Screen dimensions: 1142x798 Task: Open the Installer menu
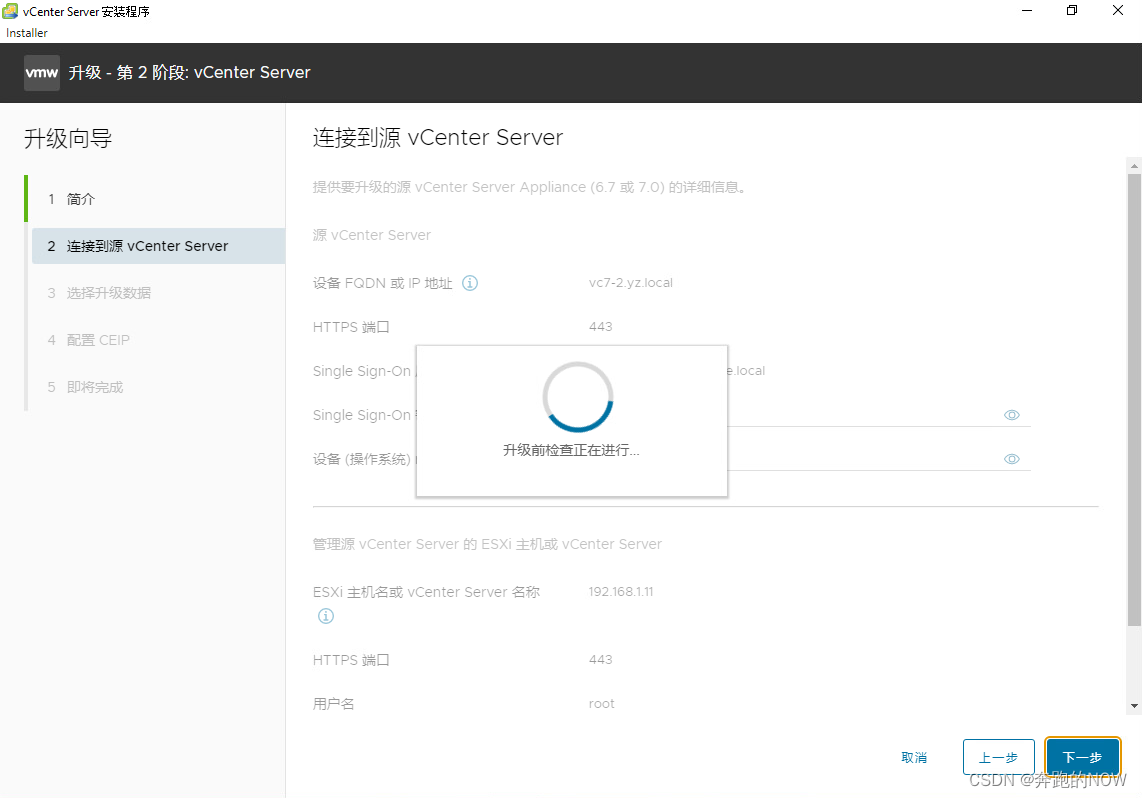pyautogui.click(x=27, y=33)
